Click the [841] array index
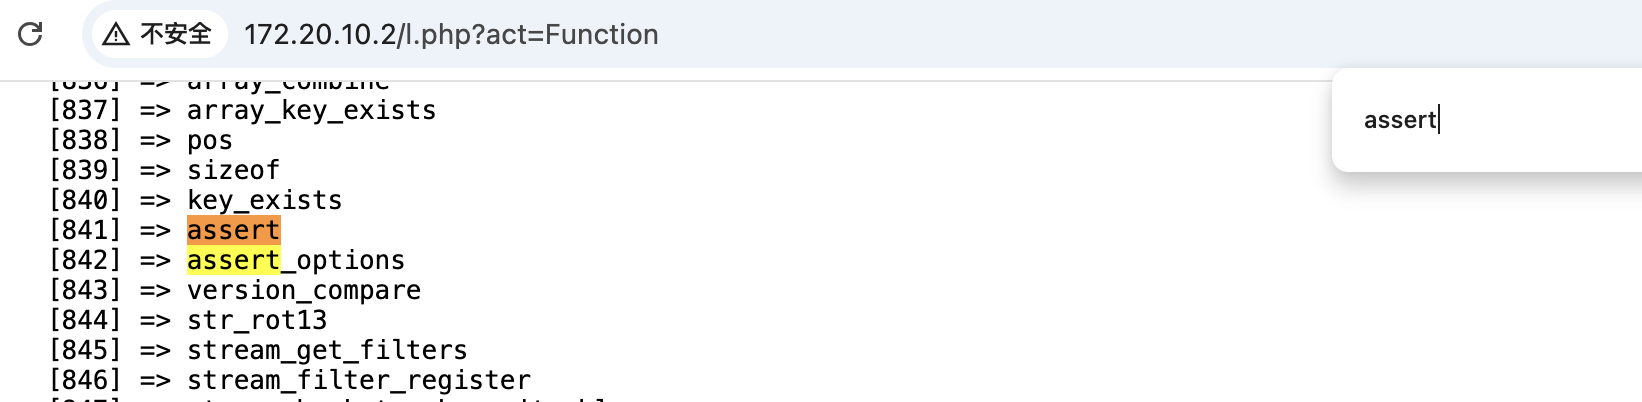 85,230
